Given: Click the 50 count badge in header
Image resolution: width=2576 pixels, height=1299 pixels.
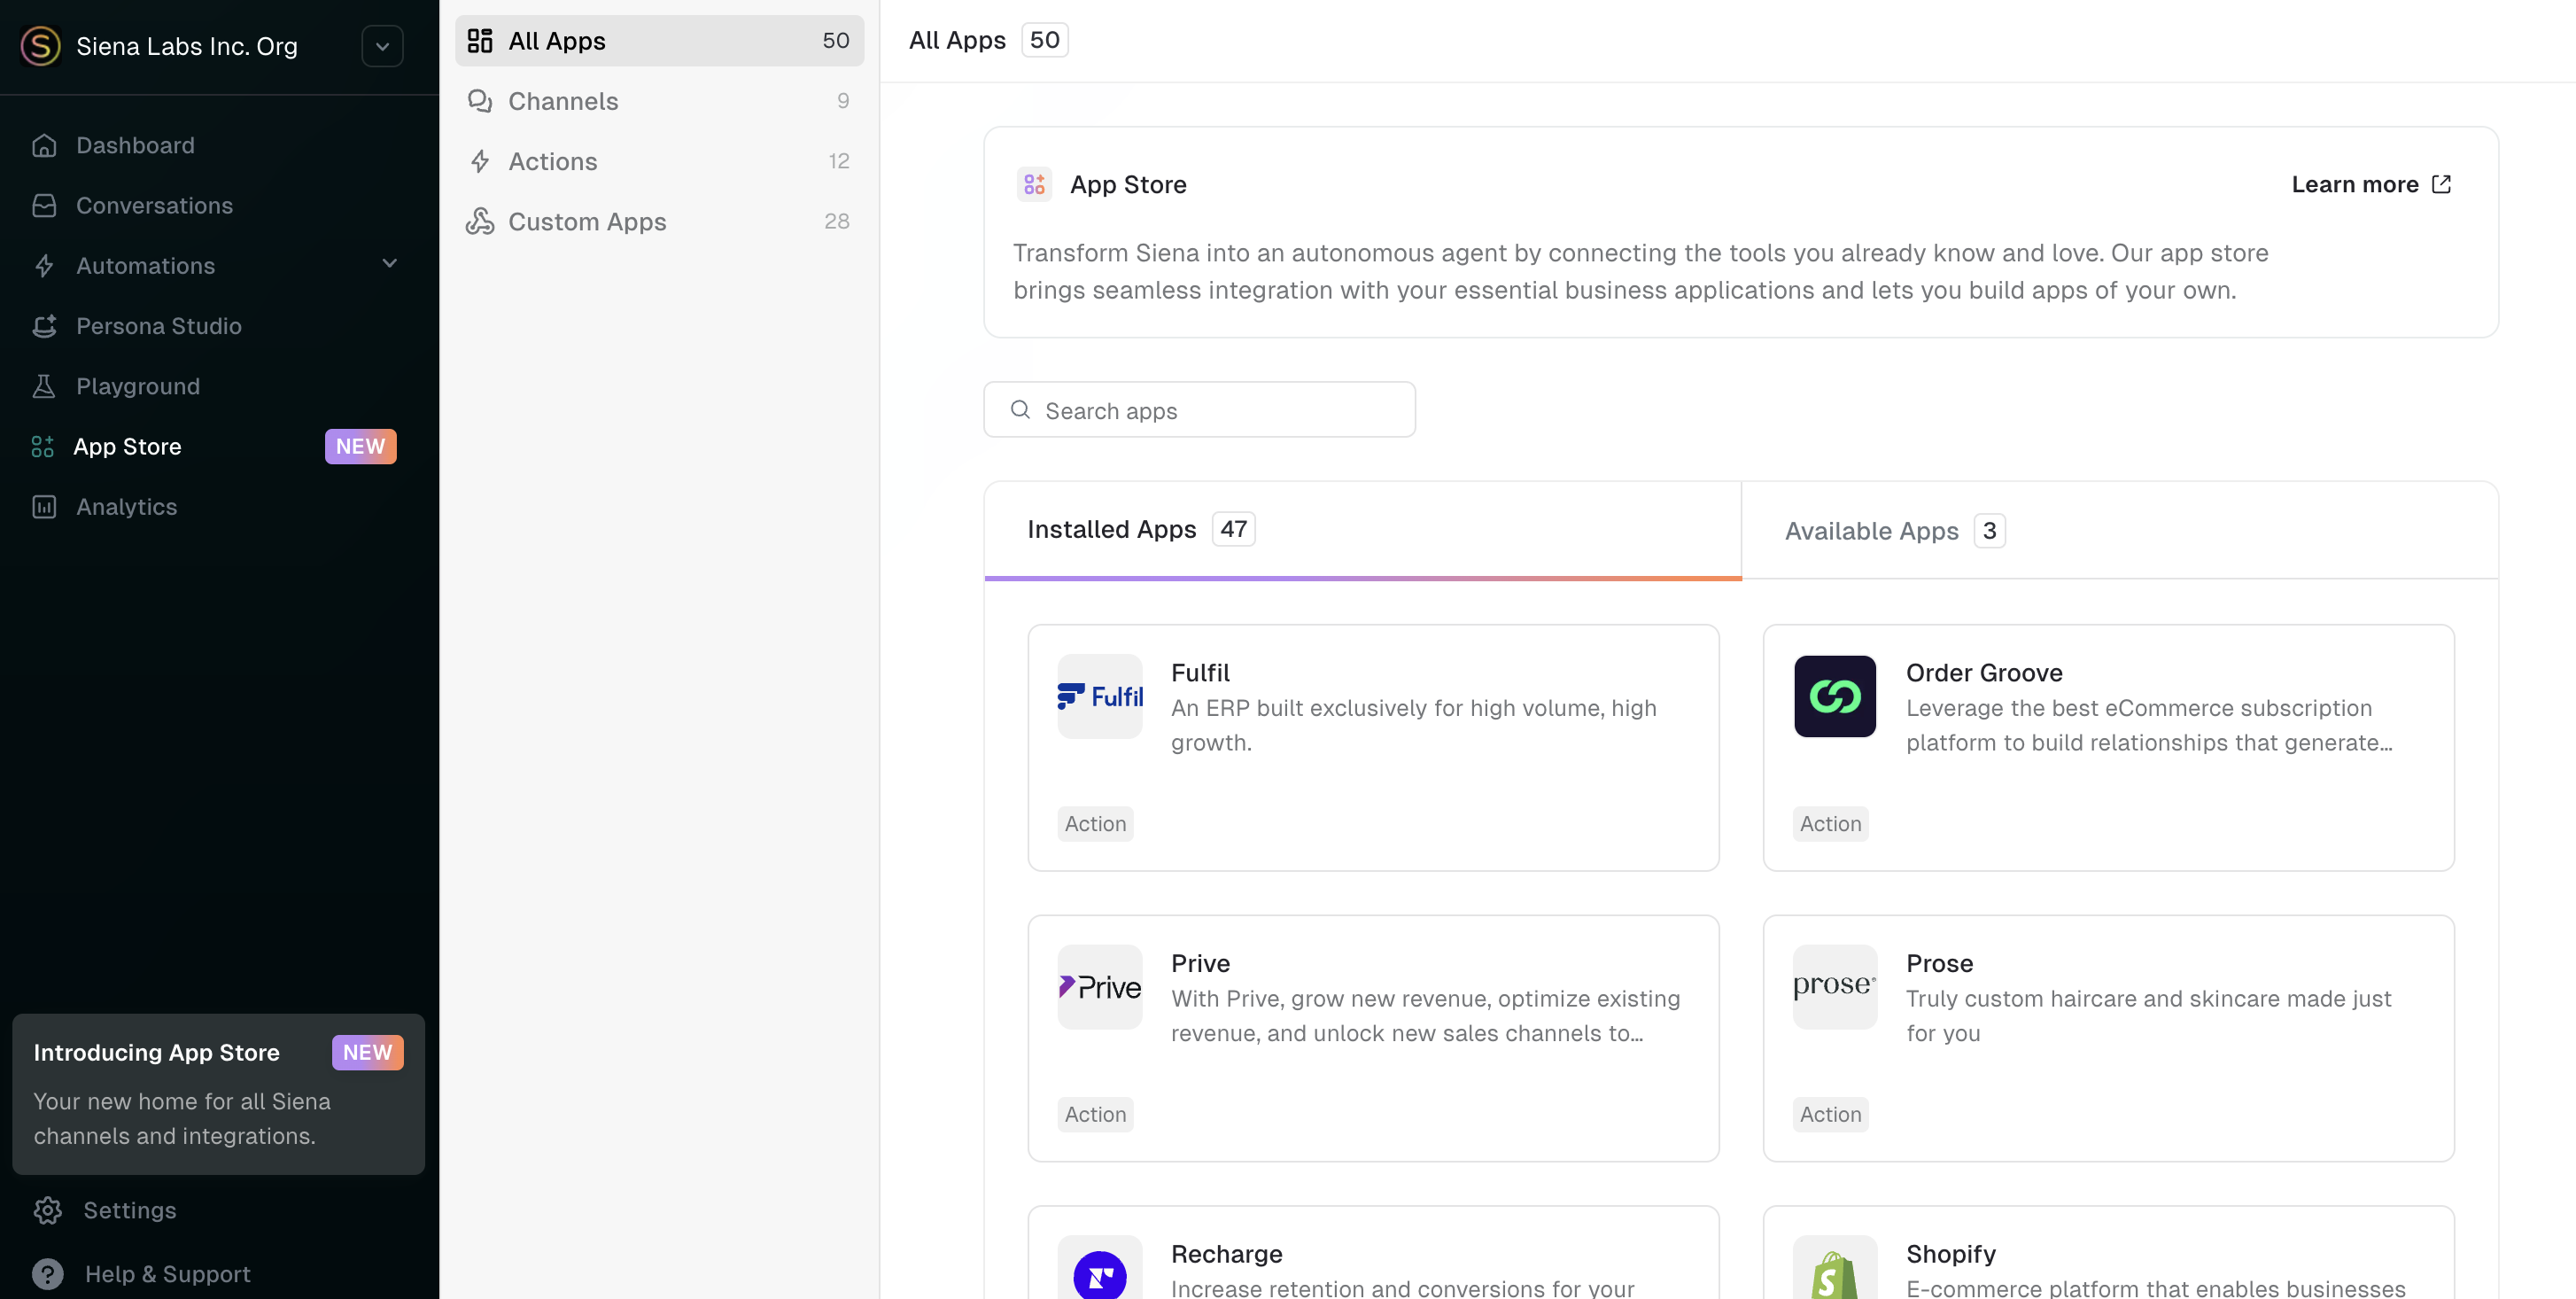Looking at the screenshot, I should [x=1044, y=40].
